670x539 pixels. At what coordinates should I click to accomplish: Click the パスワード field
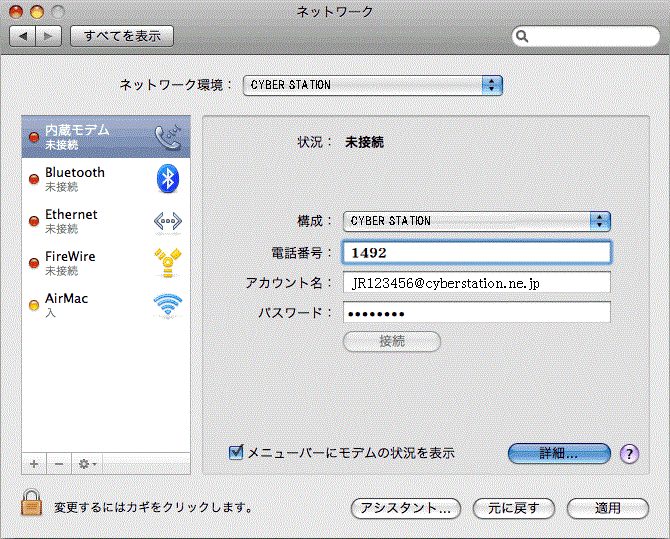coord(477,312)
